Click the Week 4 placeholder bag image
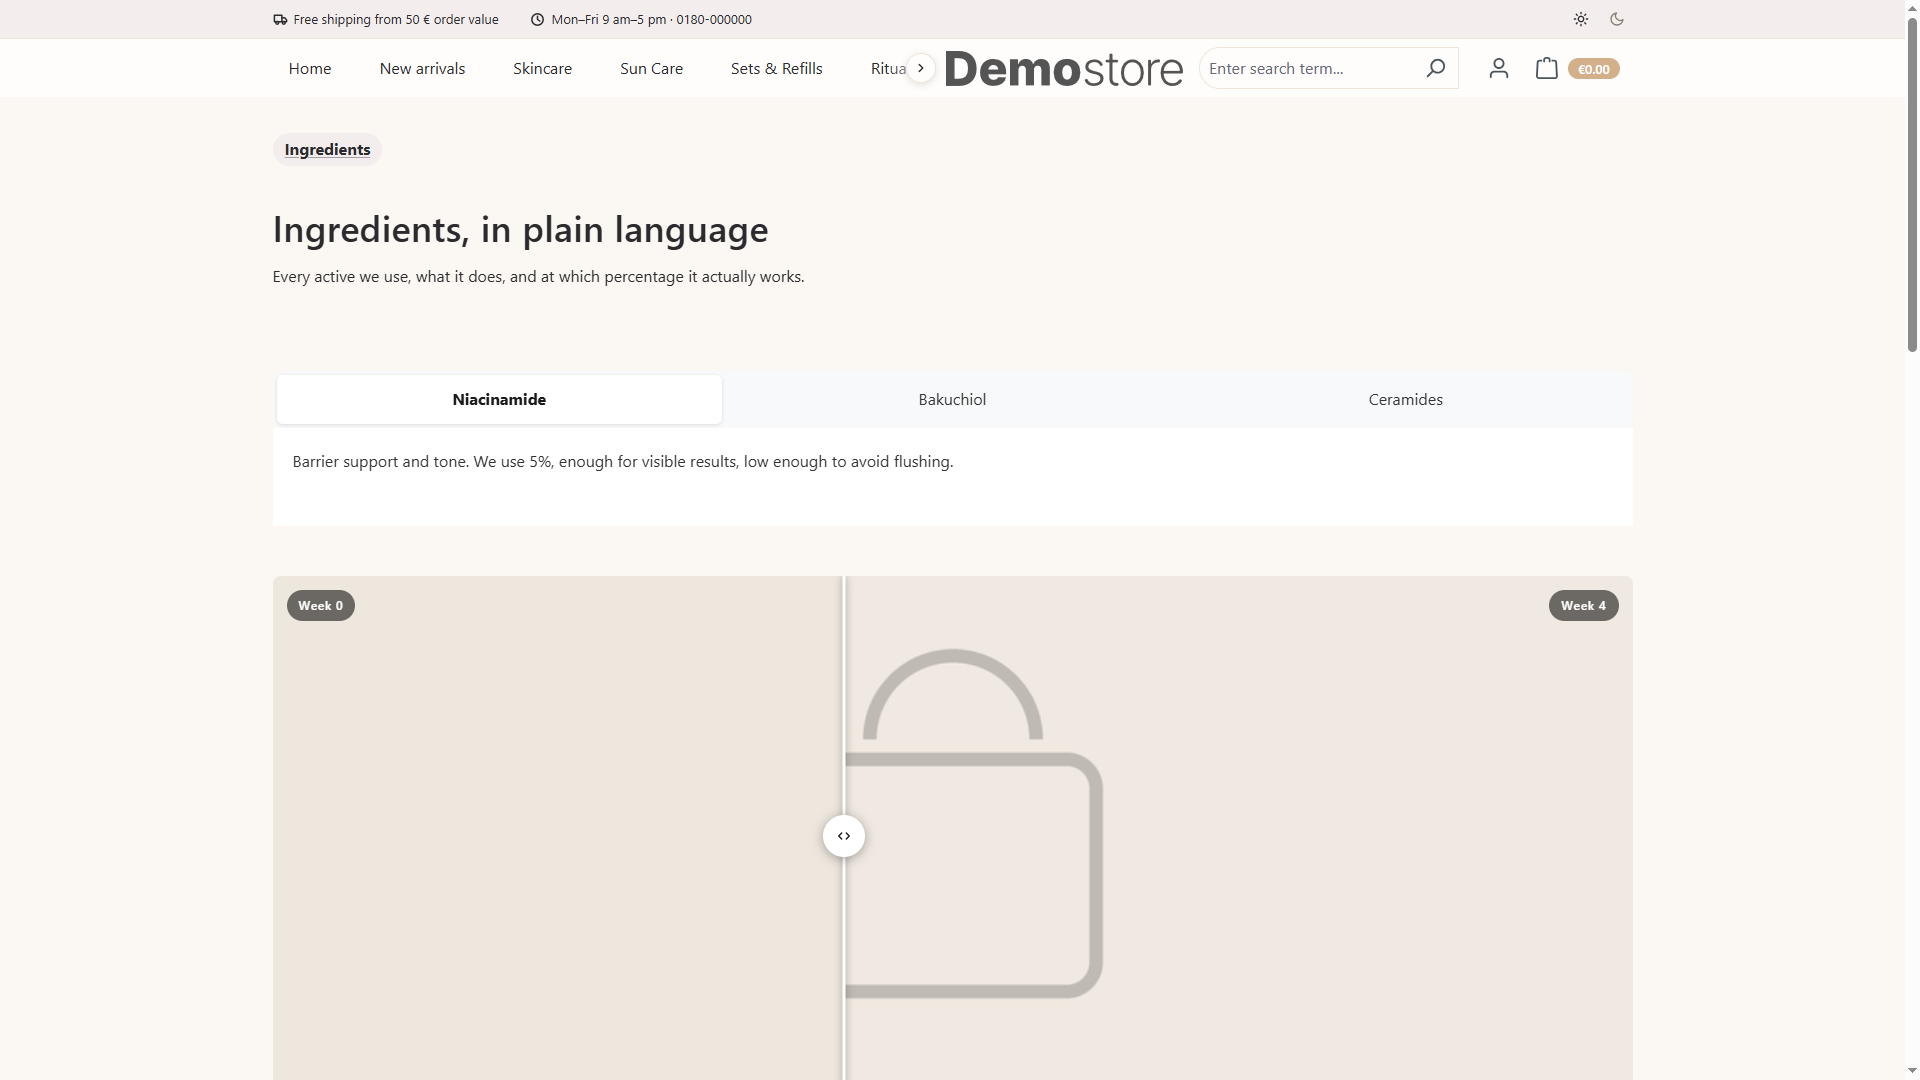This screenshot has height=1080, width=1920. (x=976, y=823)
